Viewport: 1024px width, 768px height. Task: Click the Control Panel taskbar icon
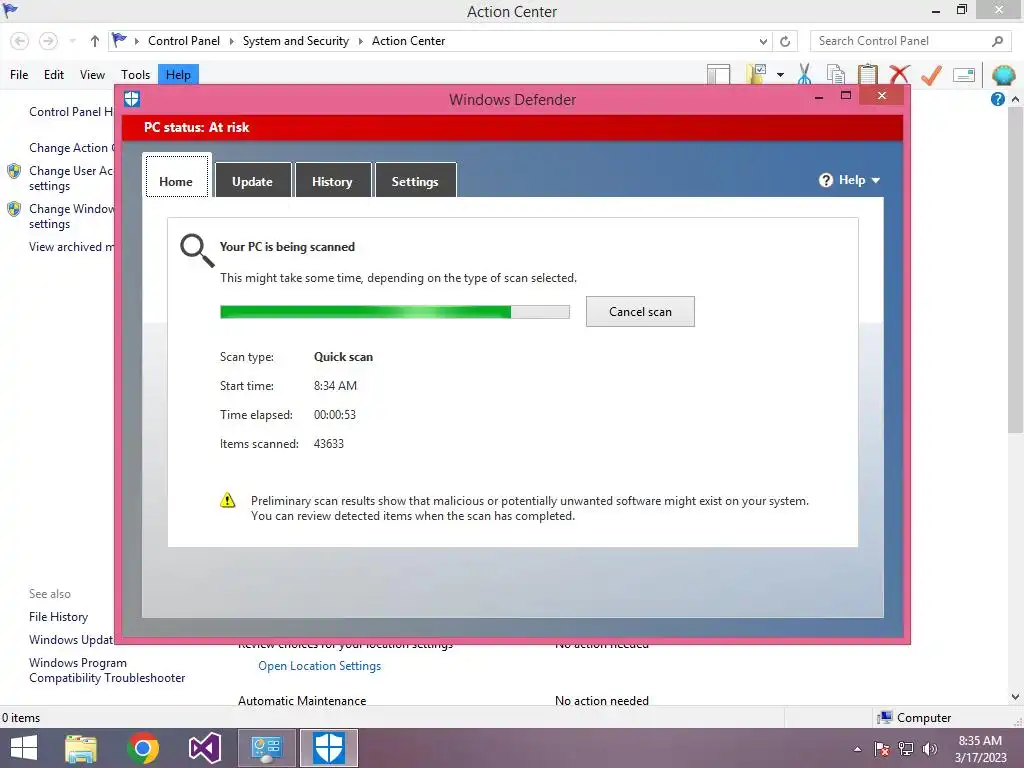pos(266,748)
